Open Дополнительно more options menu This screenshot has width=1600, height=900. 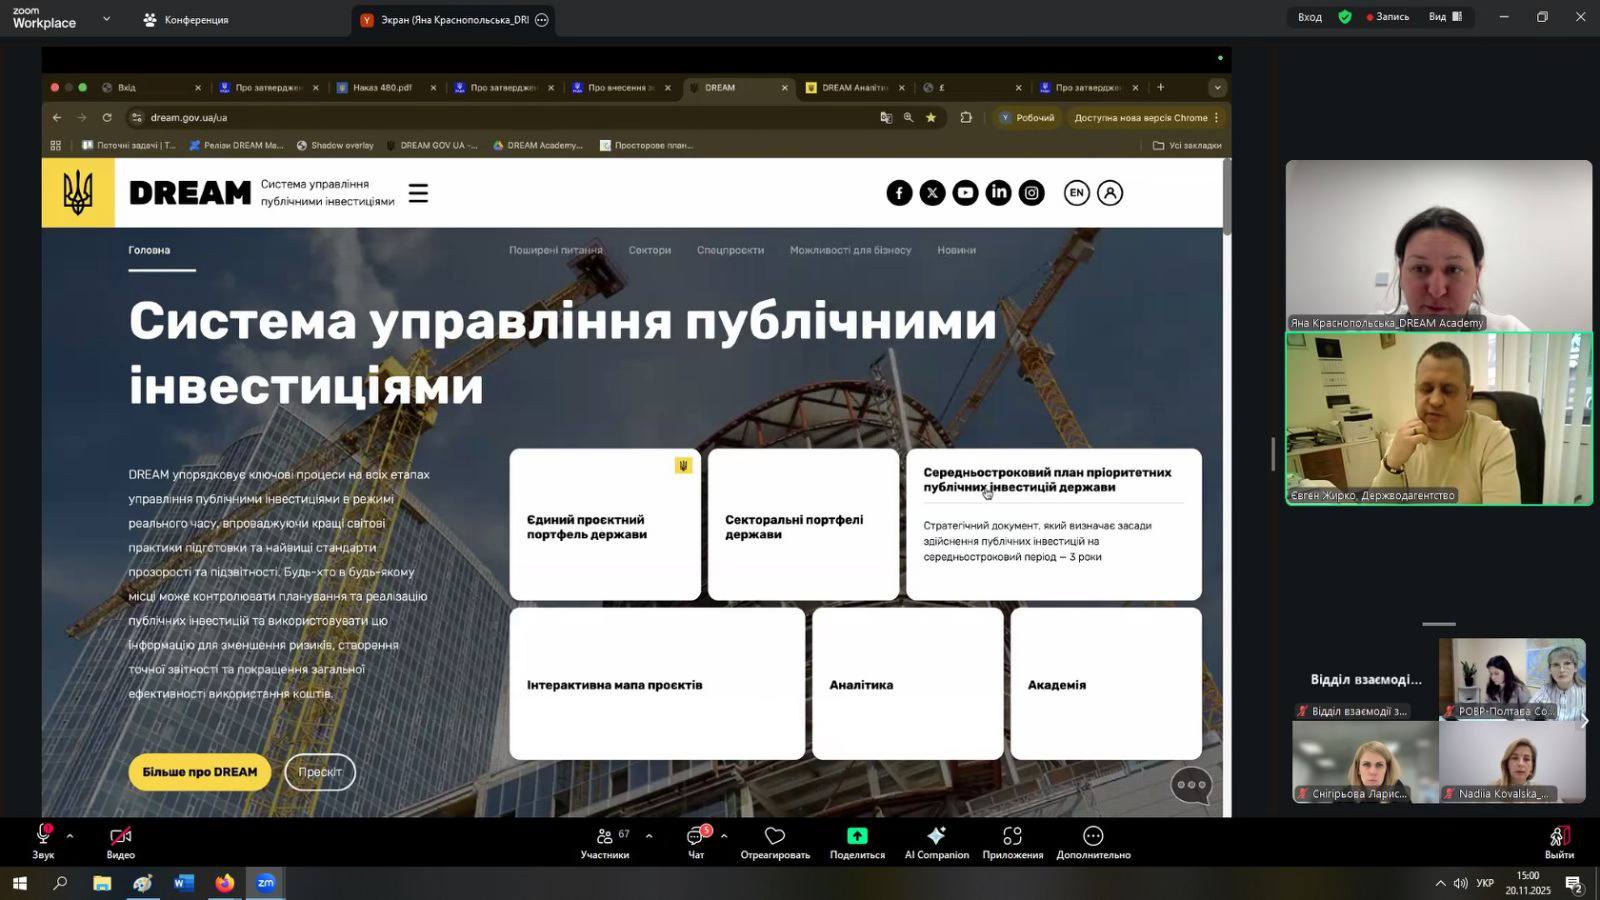tap(1093, 836)
